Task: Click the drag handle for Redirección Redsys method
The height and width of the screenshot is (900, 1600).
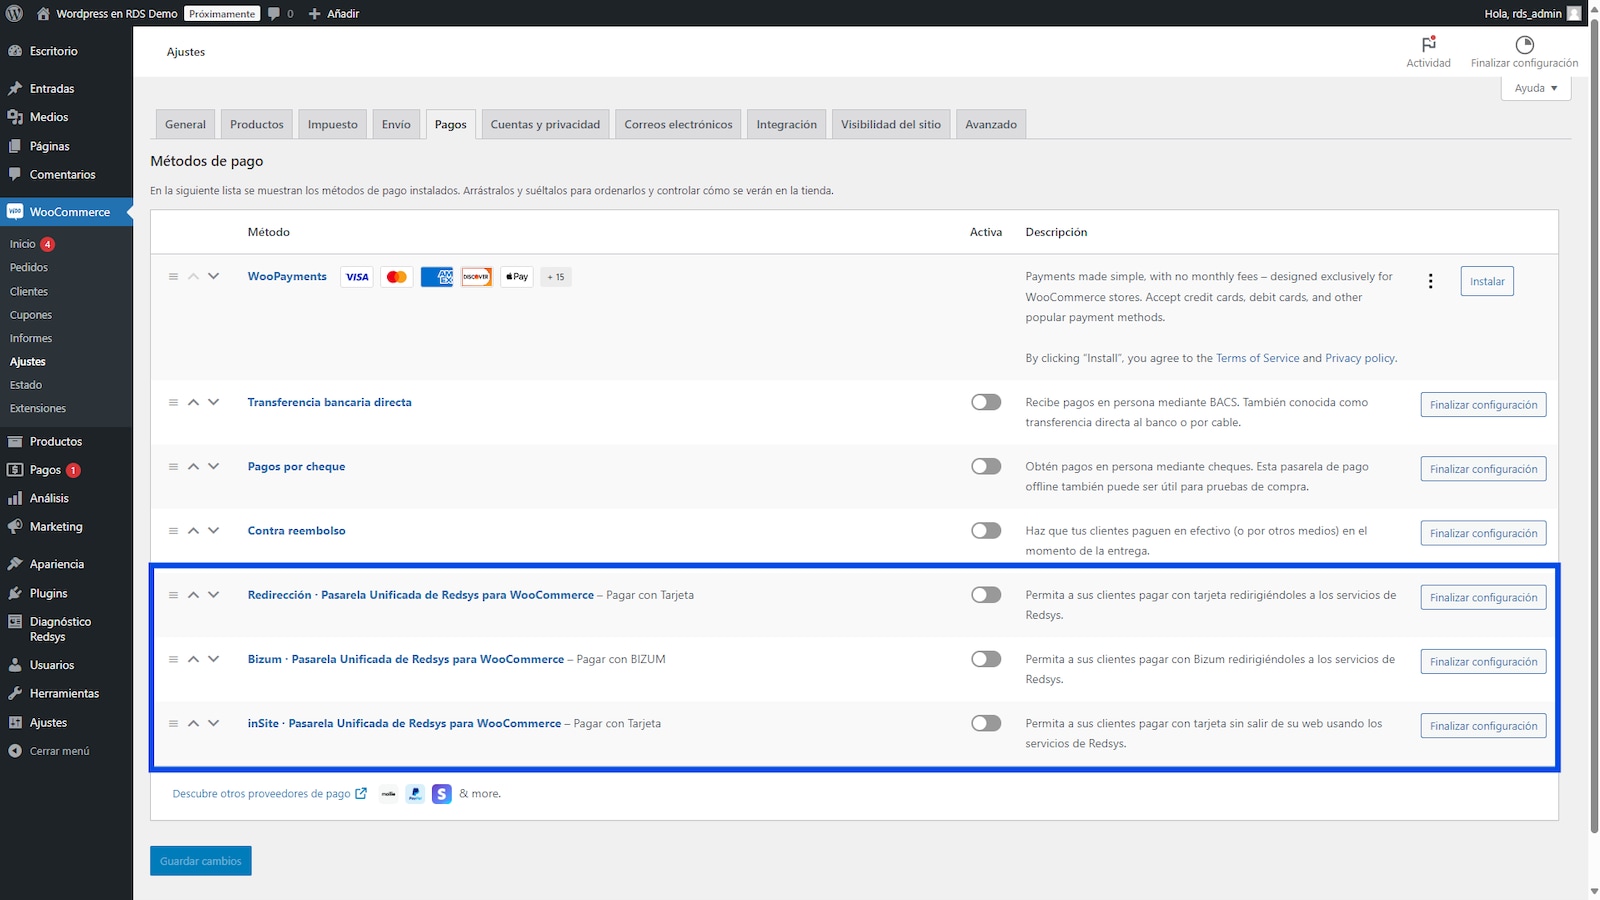Action: click(173, 595)
